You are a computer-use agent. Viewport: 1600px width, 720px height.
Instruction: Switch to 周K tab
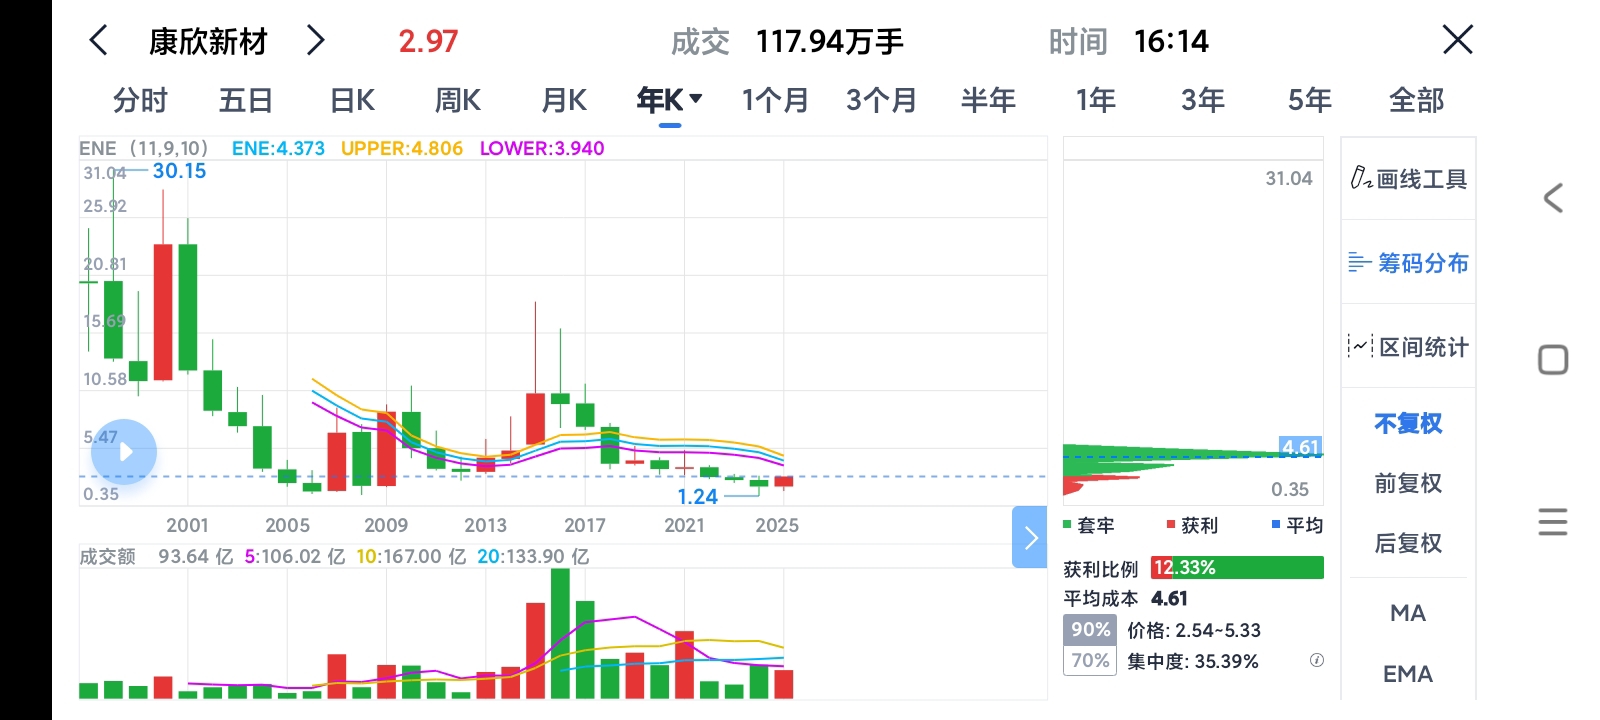(458, 100)
